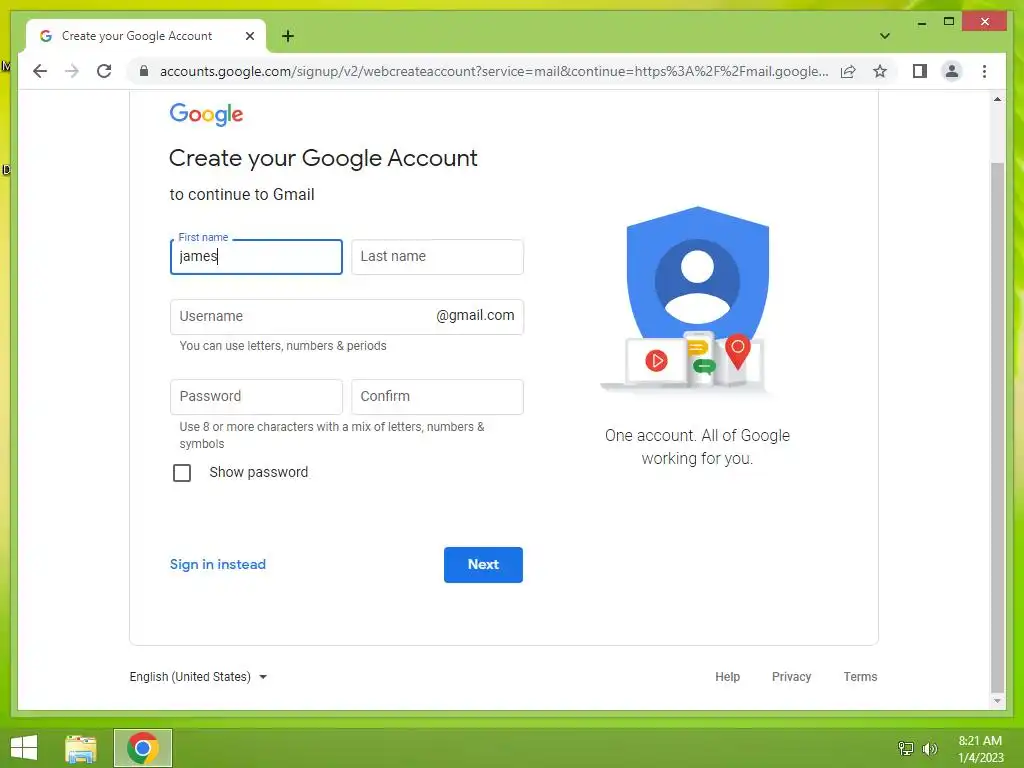Click the Chrome taskbar icon
Image resolution: width=1024 pixels, height=768 pixels.
(x=143, y=748)
